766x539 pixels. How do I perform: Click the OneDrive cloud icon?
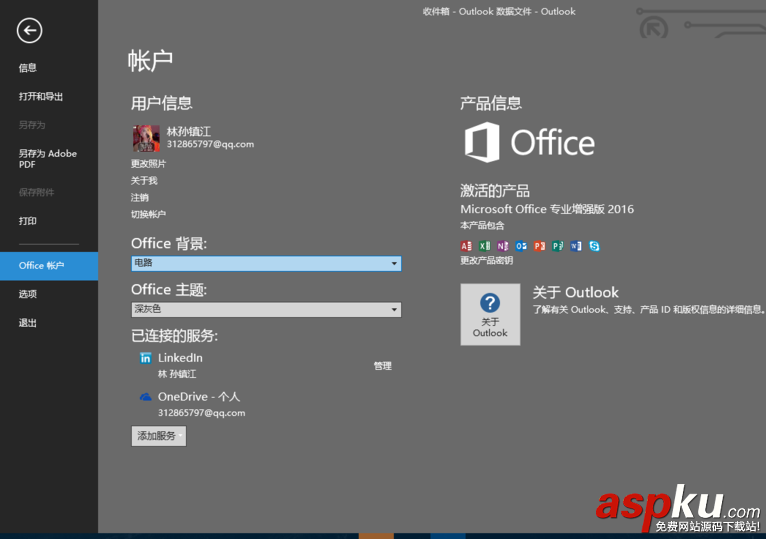pyautogui.click(x=146, y=397)
